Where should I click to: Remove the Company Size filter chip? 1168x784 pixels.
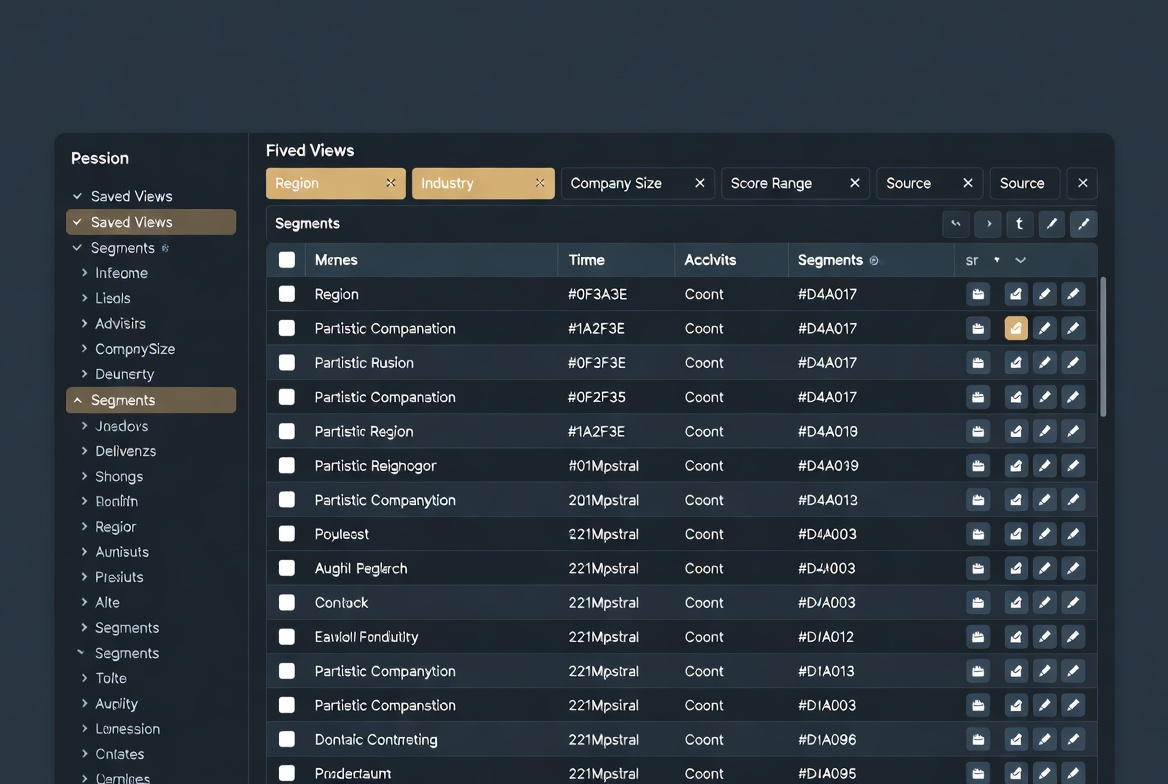coord(700,183)
